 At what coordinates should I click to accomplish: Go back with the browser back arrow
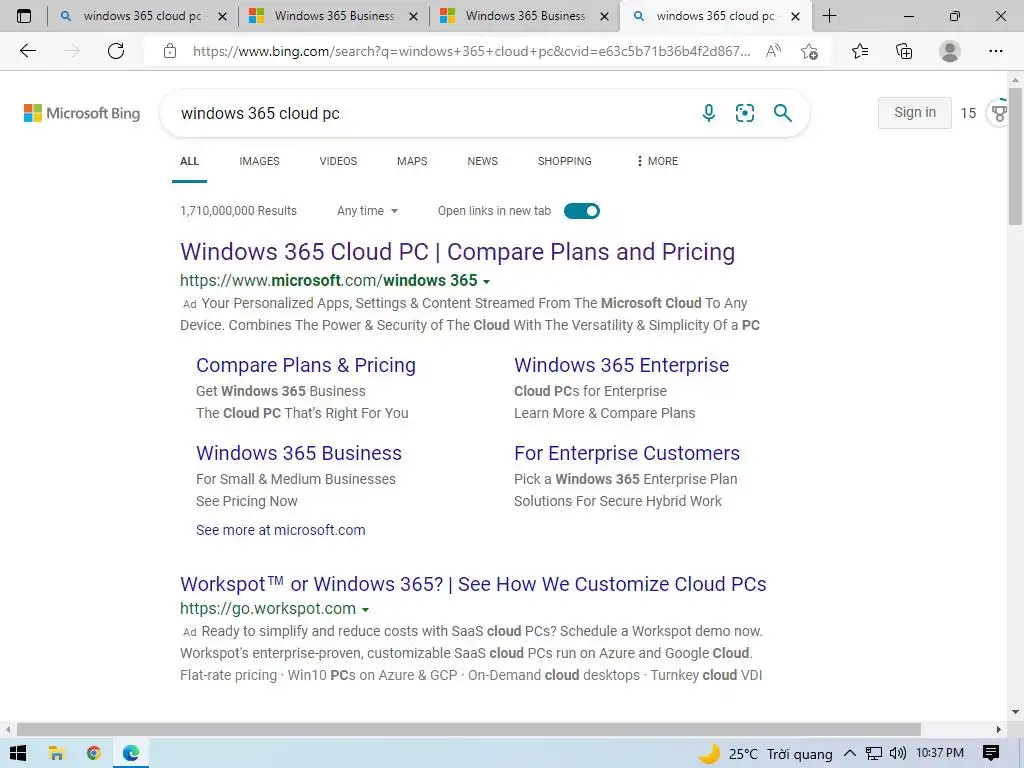[x=27, y=51]
